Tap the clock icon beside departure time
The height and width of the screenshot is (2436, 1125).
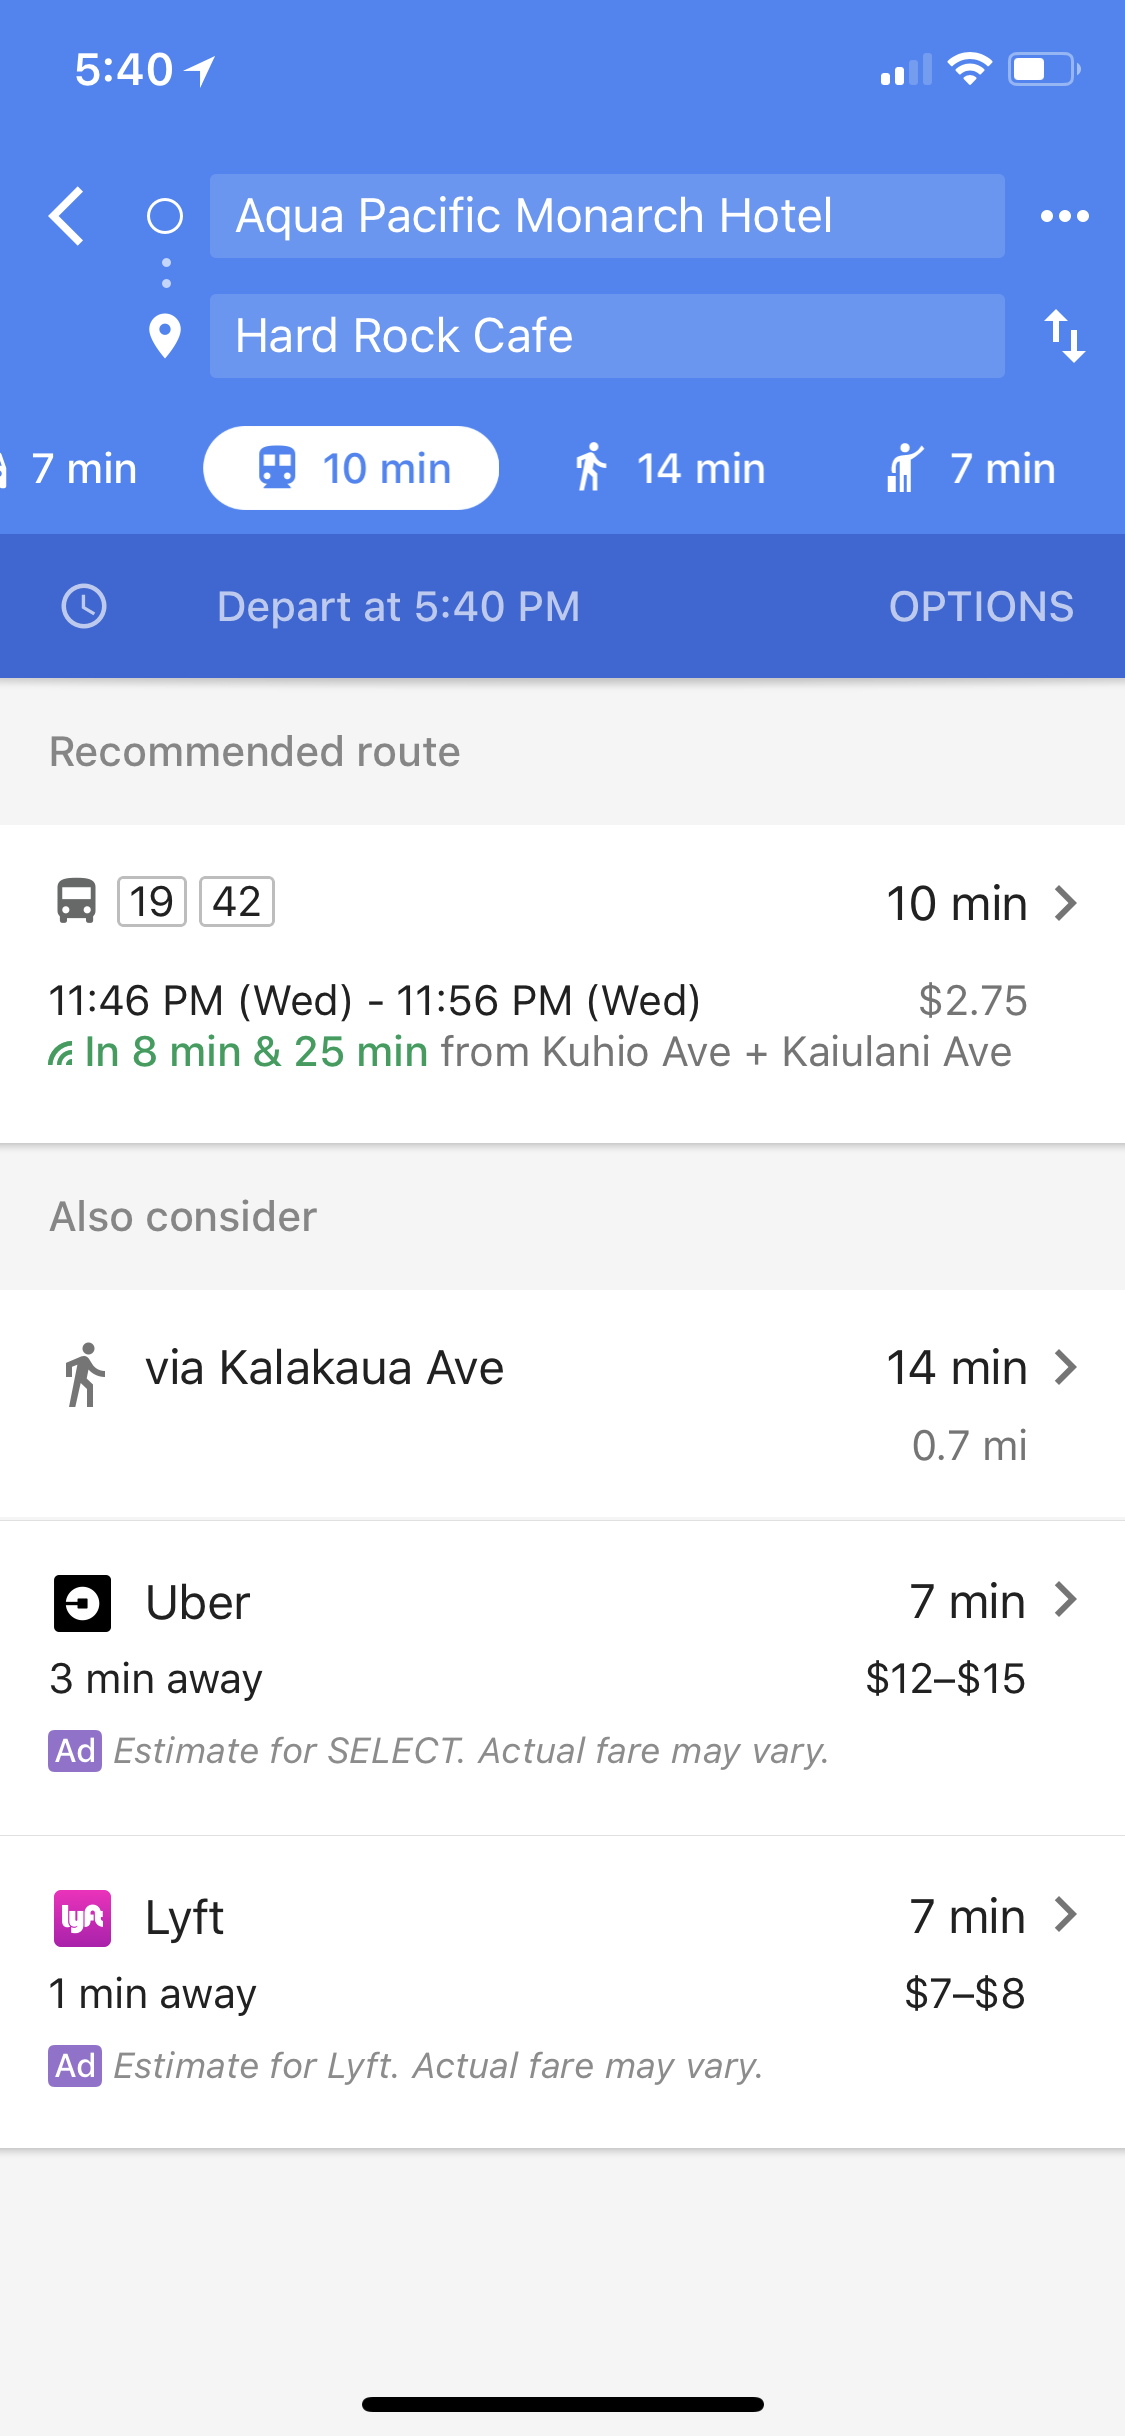(84, 606)
